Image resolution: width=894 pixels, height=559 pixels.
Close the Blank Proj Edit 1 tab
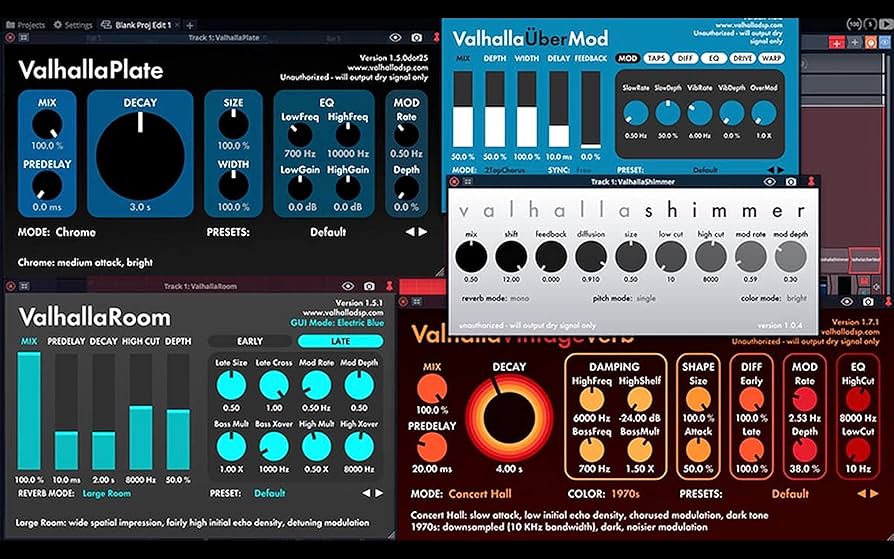177,25
